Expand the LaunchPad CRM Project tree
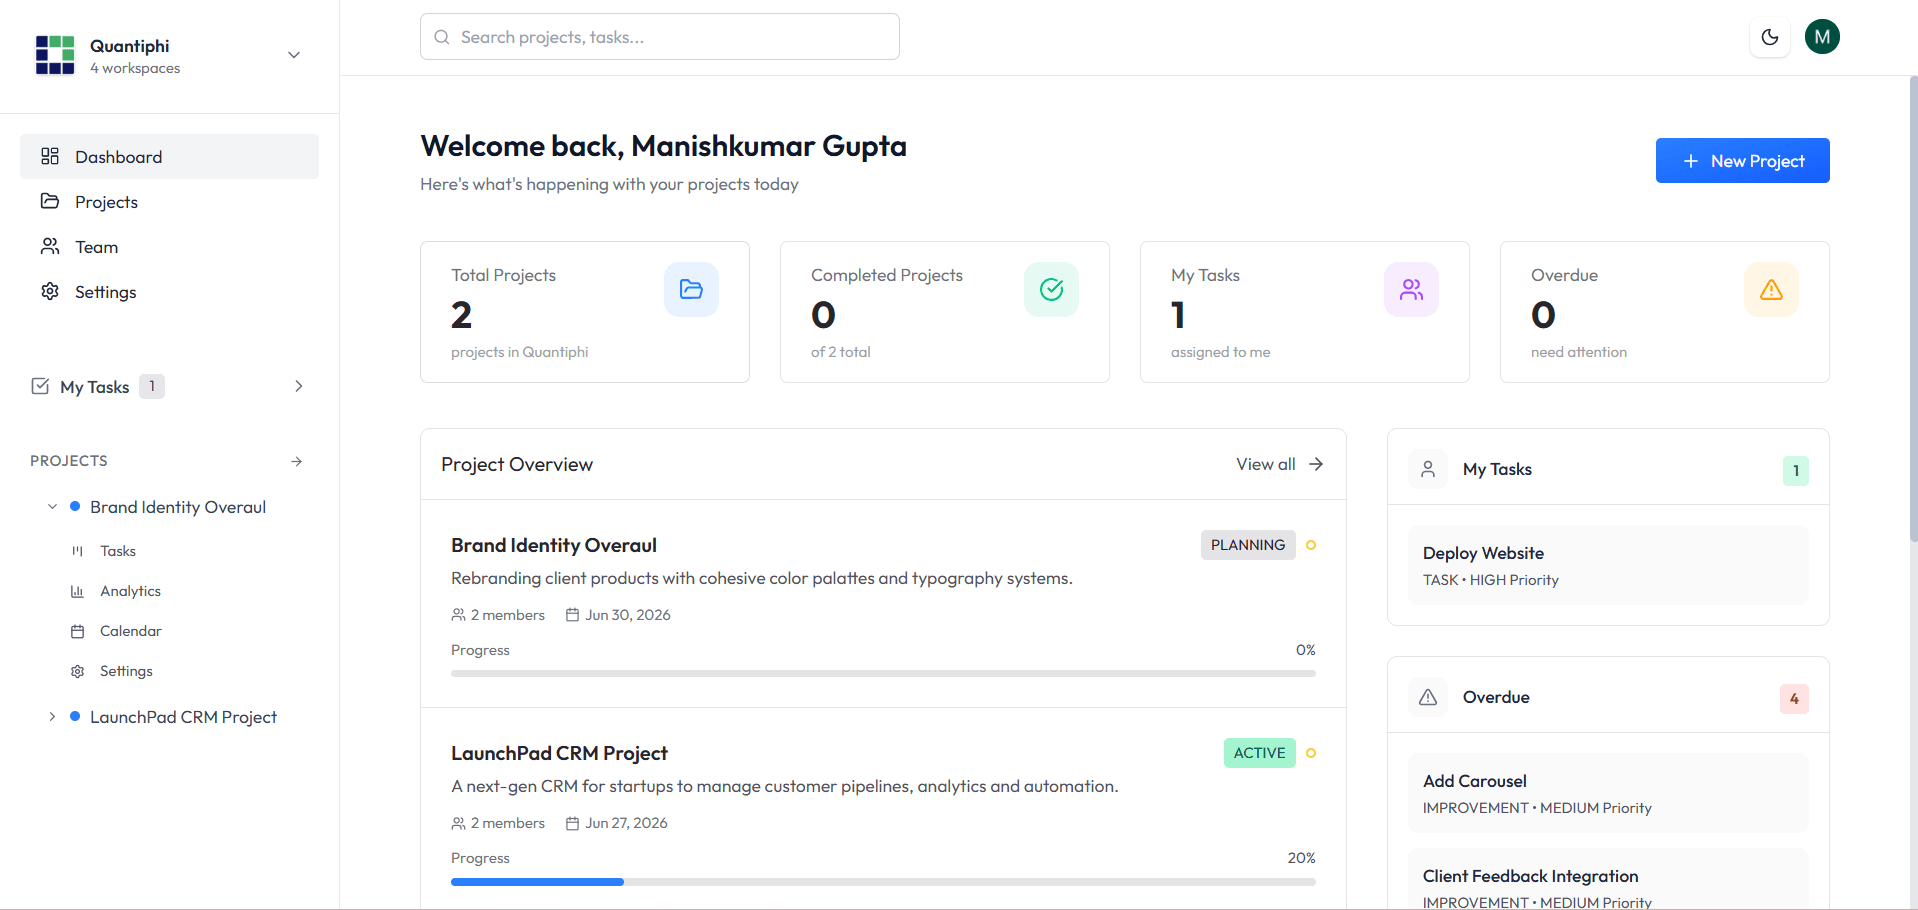Viewport: 1918px width, 910px height. pos(52,717)
